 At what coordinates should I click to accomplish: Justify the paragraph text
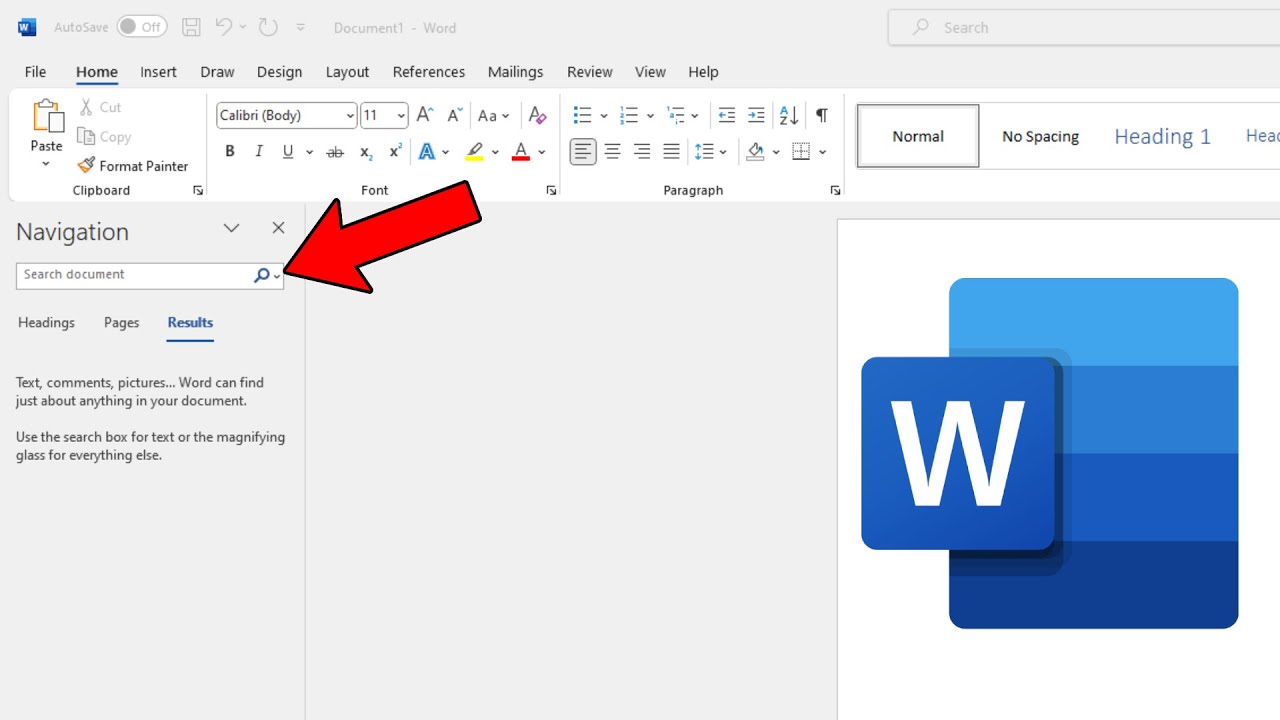(x=671, y=152)
